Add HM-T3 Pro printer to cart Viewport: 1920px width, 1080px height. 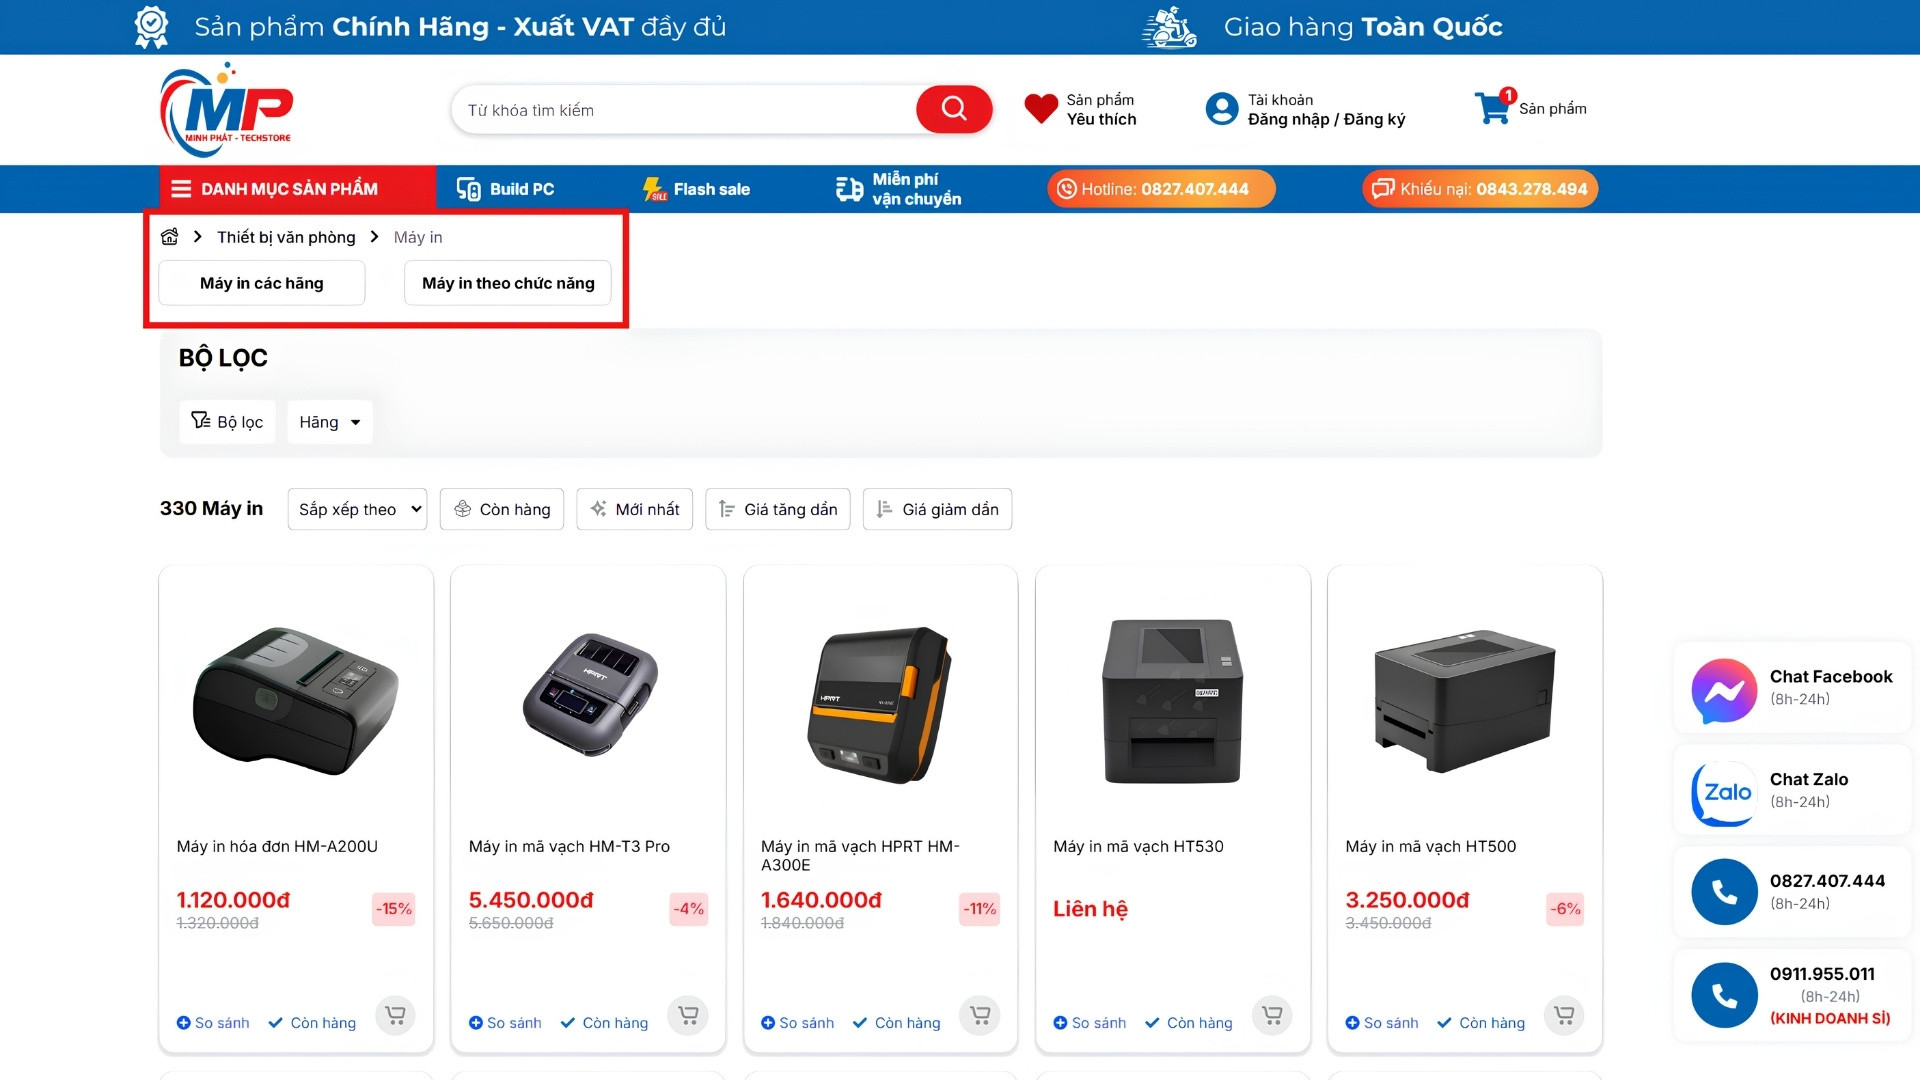click(x=688, y=1015)
